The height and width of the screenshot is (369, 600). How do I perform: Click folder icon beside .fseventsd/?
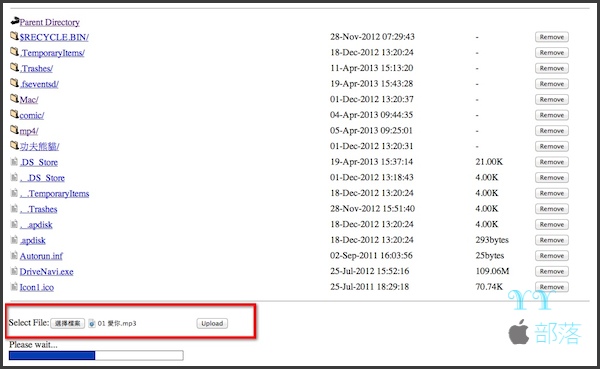tap(14, 83)
